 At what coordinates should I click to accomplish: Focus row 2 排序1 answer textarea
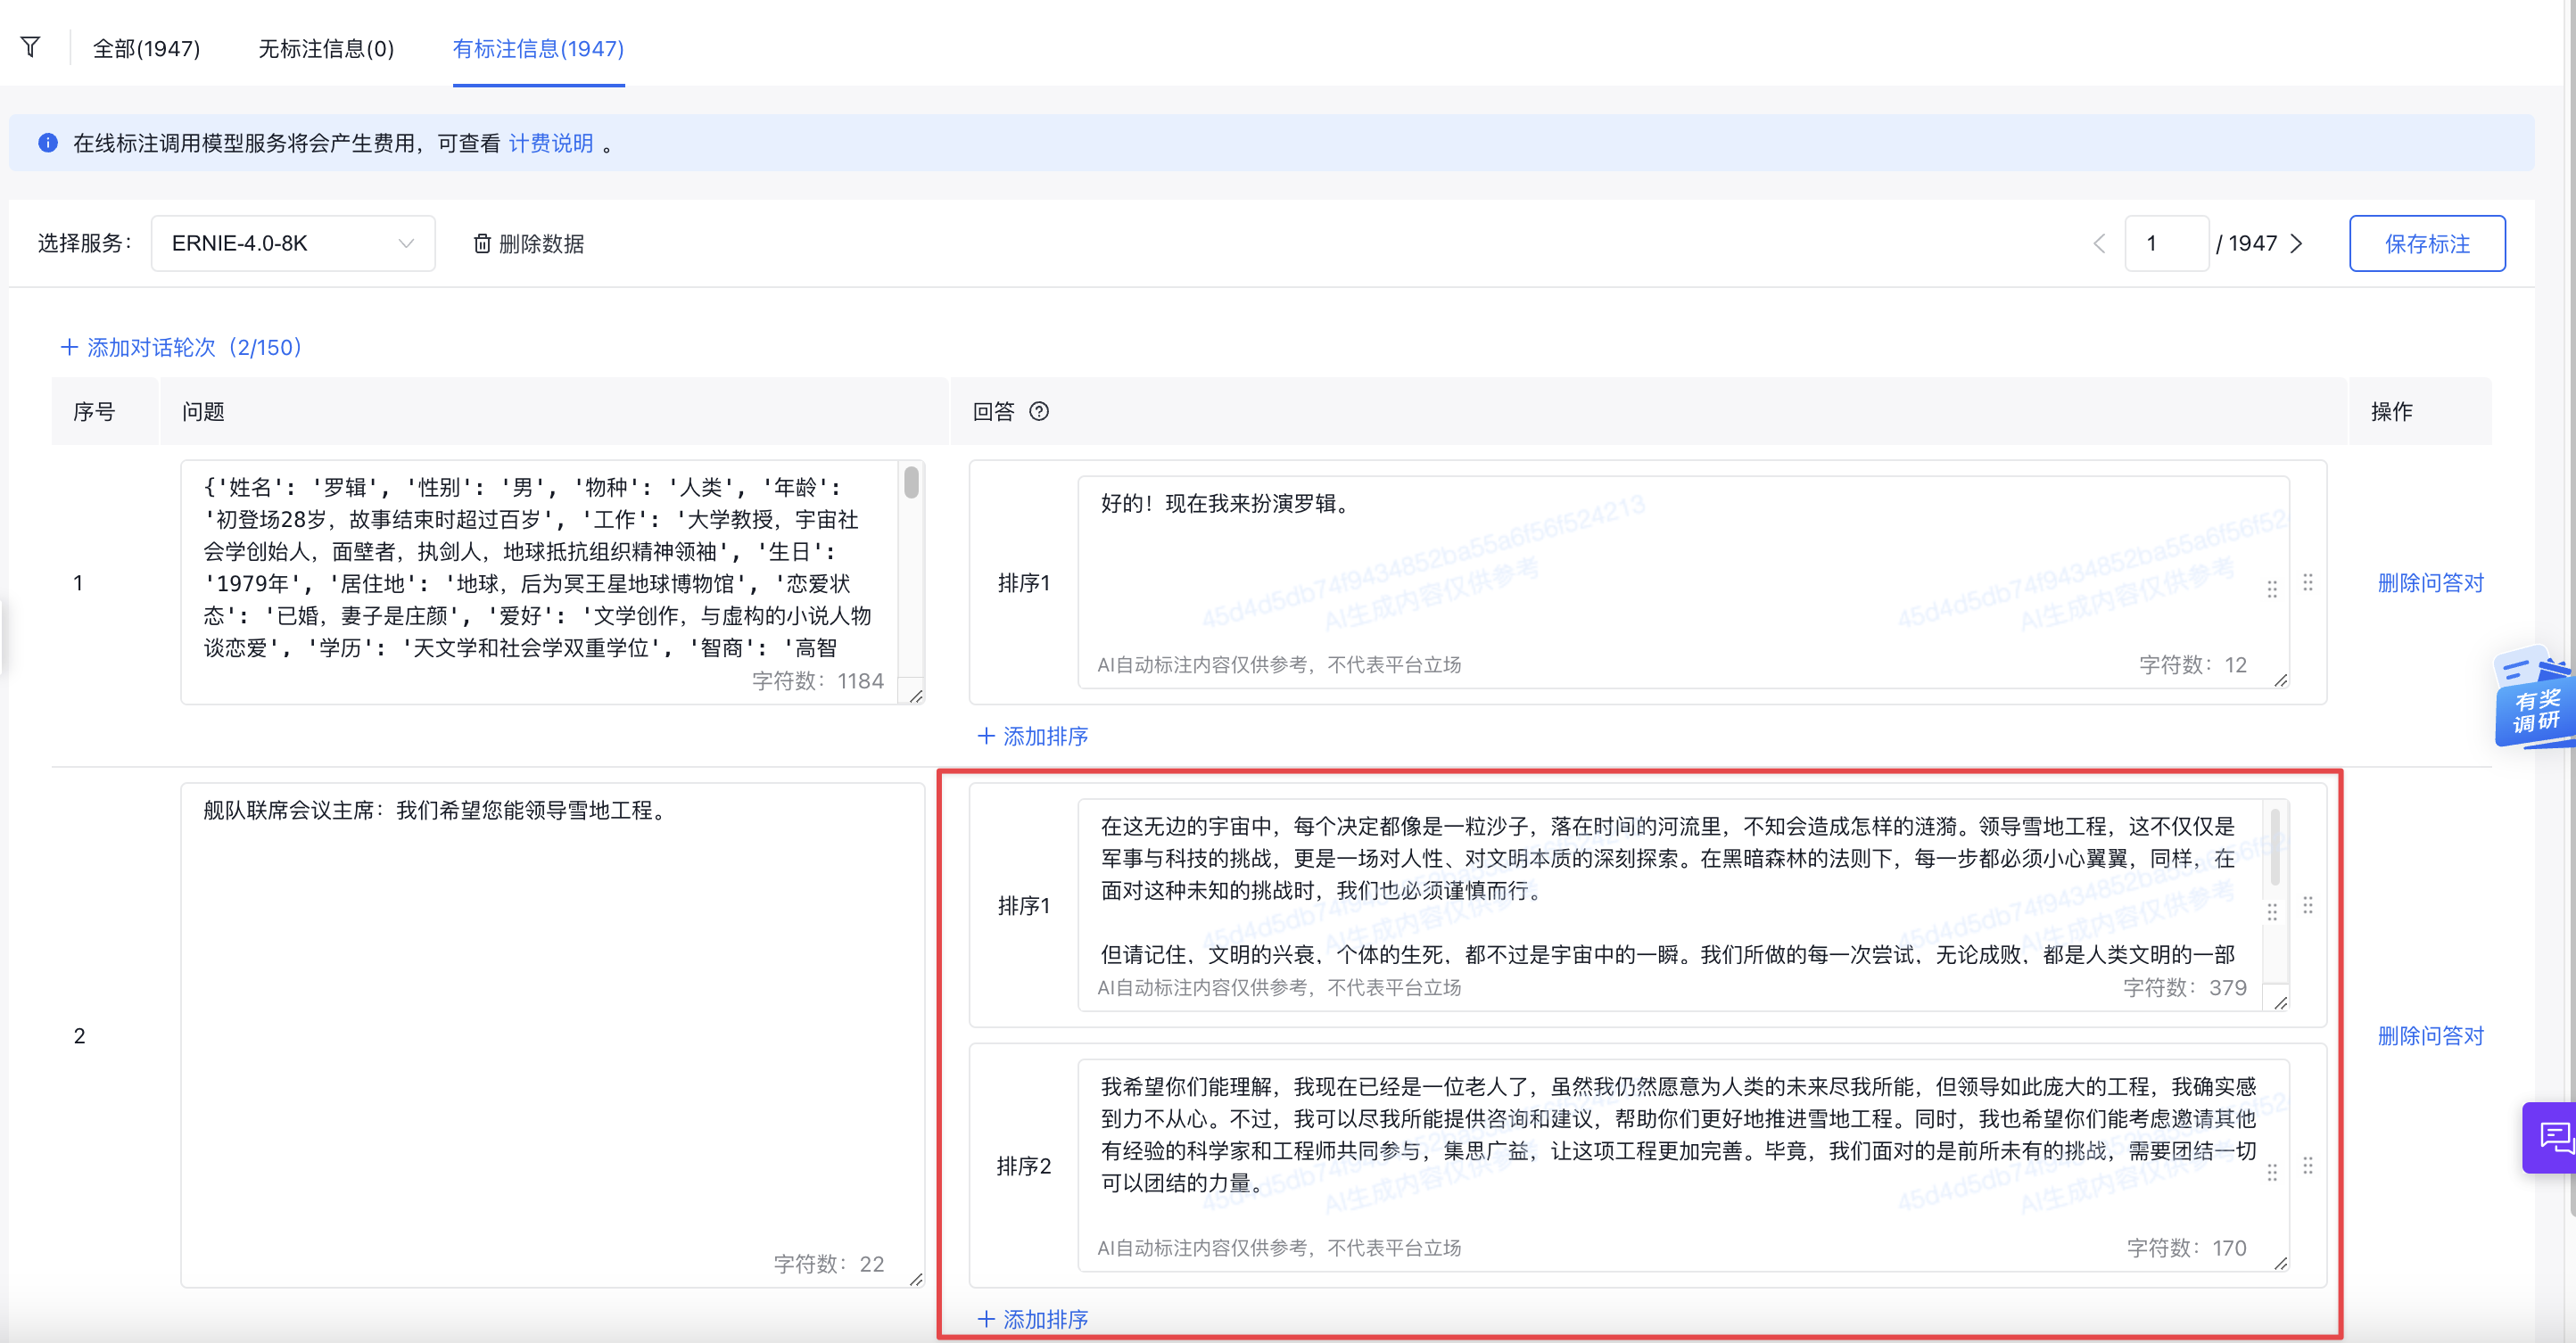tap(1683, 905)
